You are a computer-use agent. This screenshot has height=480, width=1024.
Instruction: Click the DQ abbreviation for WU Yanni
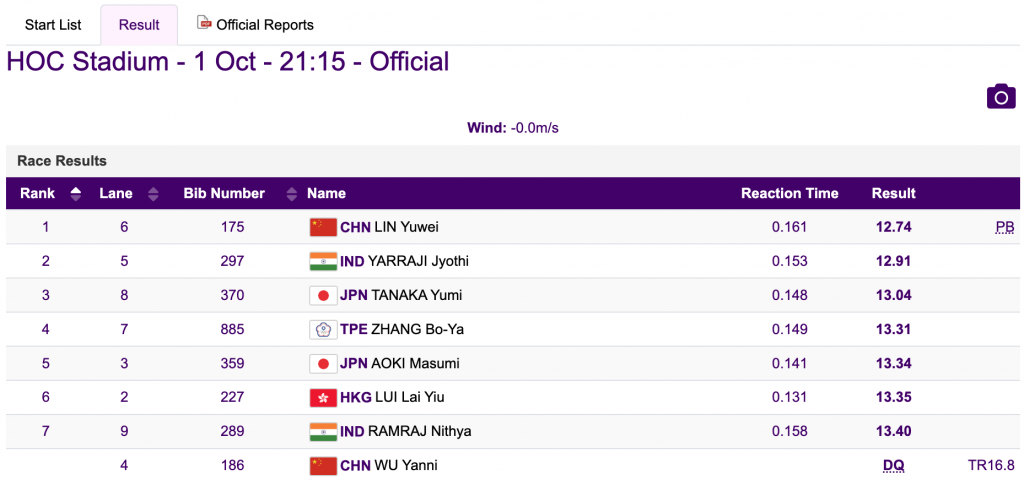point(893,465)
